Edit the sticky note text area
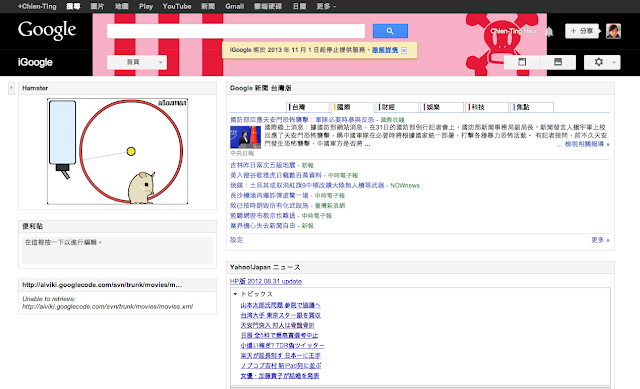 [x=118, y=250]
